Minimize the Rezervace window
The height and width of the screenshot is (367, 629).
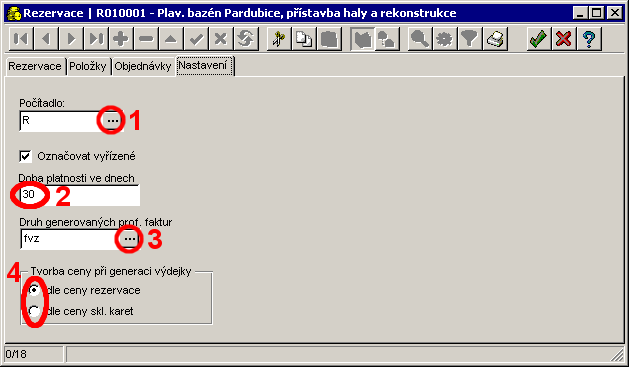pos(580,13)
